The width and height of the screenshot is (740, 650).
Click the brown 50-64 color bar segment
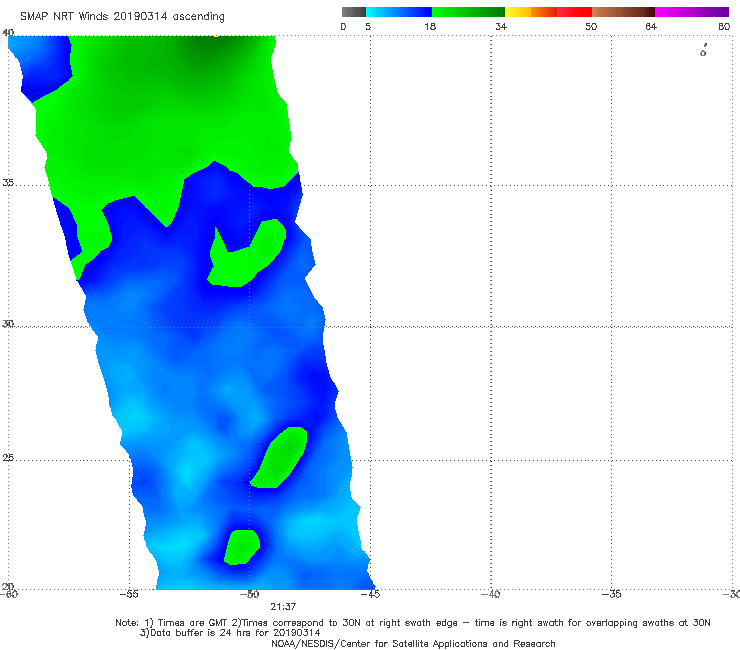[623, 12]
